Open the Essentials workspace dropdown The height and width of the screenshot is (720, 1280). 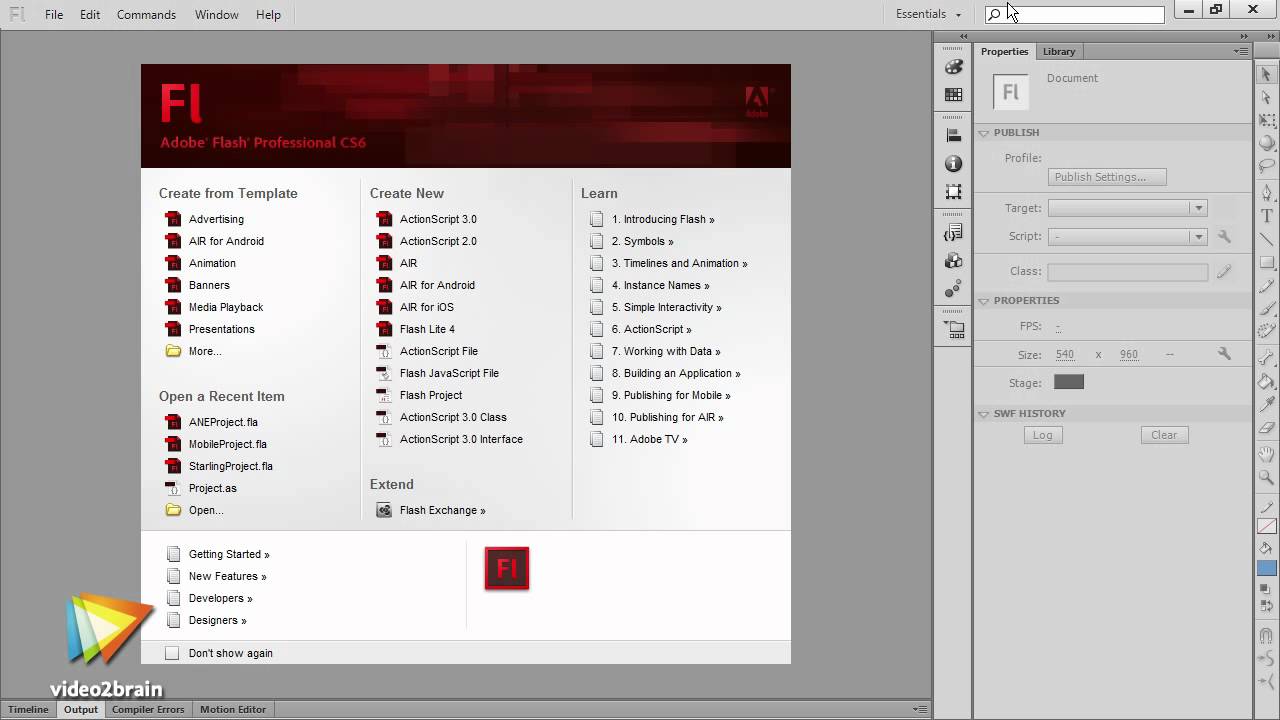click(929, 14)
